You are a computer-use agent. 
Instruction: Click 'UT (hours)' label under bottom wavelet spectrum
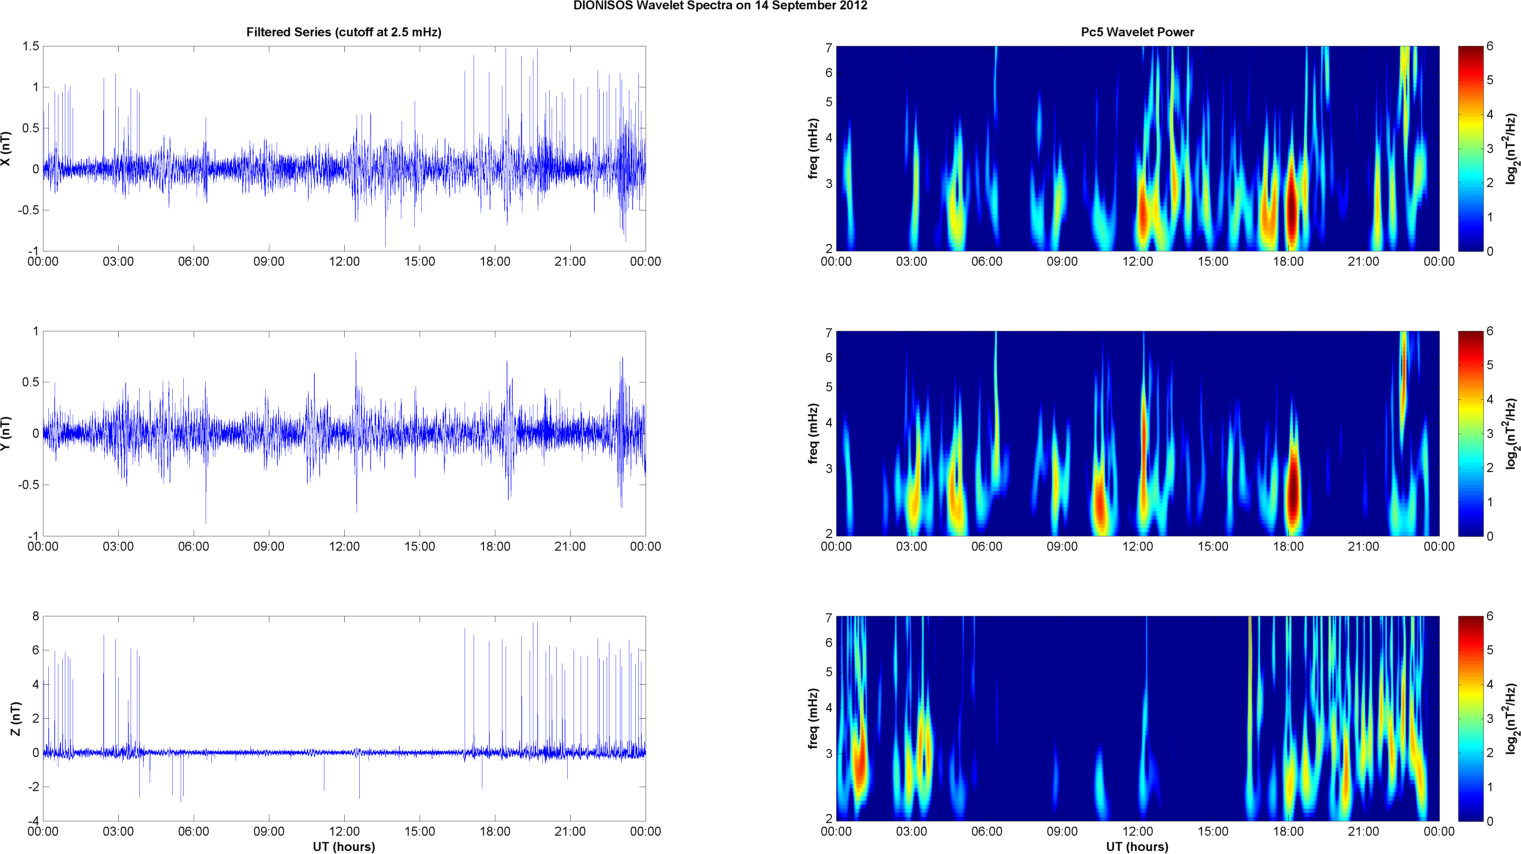[1137, 846]
